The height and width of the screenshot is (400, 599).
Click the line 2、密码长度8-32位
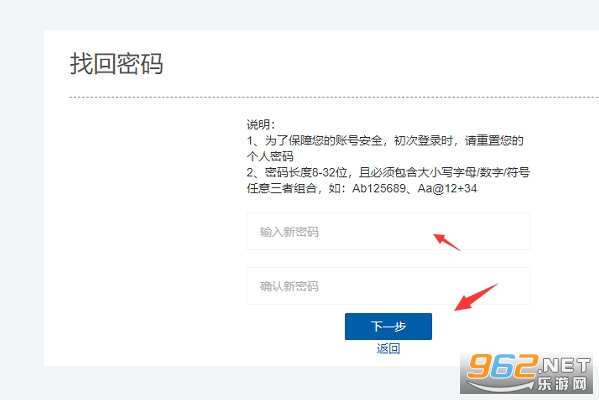tap(297, 172)
